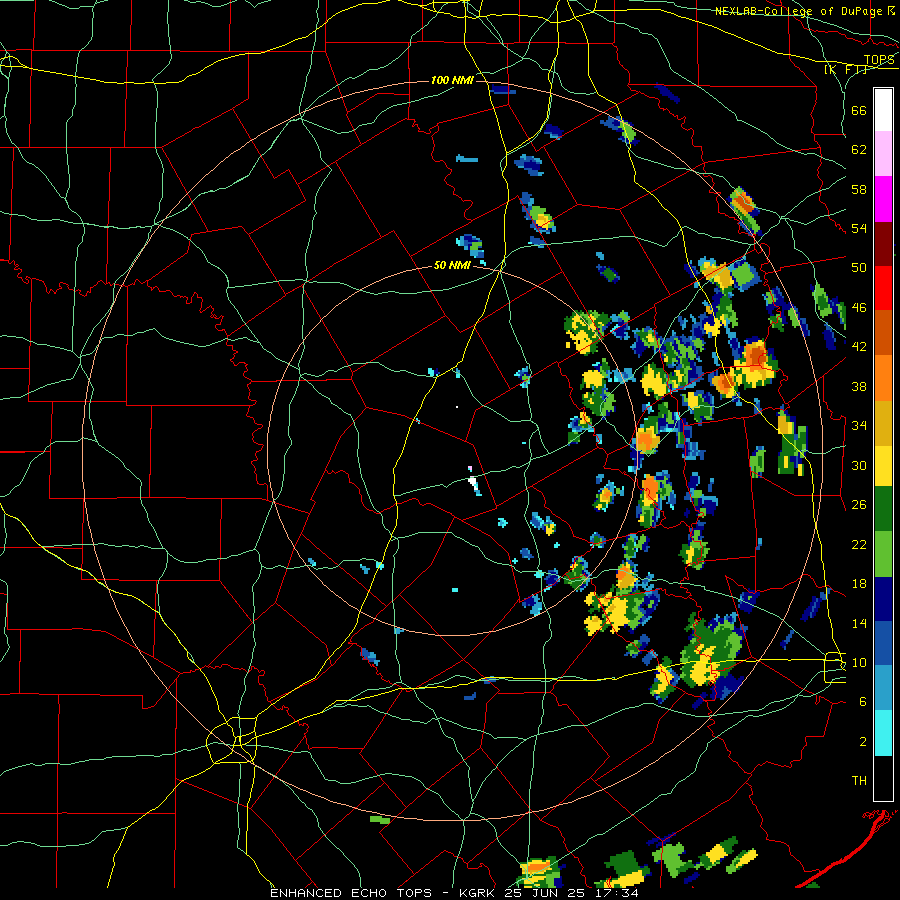The image size is (900, 900).
Task: Select the "TH" legend label
Action: (859, 781)
